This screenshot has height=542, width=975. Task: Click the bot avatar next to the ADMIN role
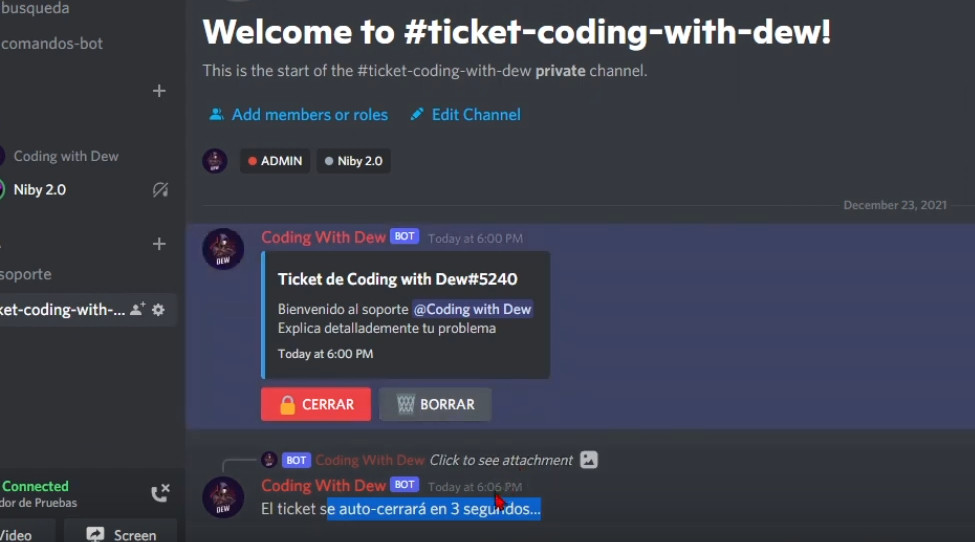tap(215, 161)
